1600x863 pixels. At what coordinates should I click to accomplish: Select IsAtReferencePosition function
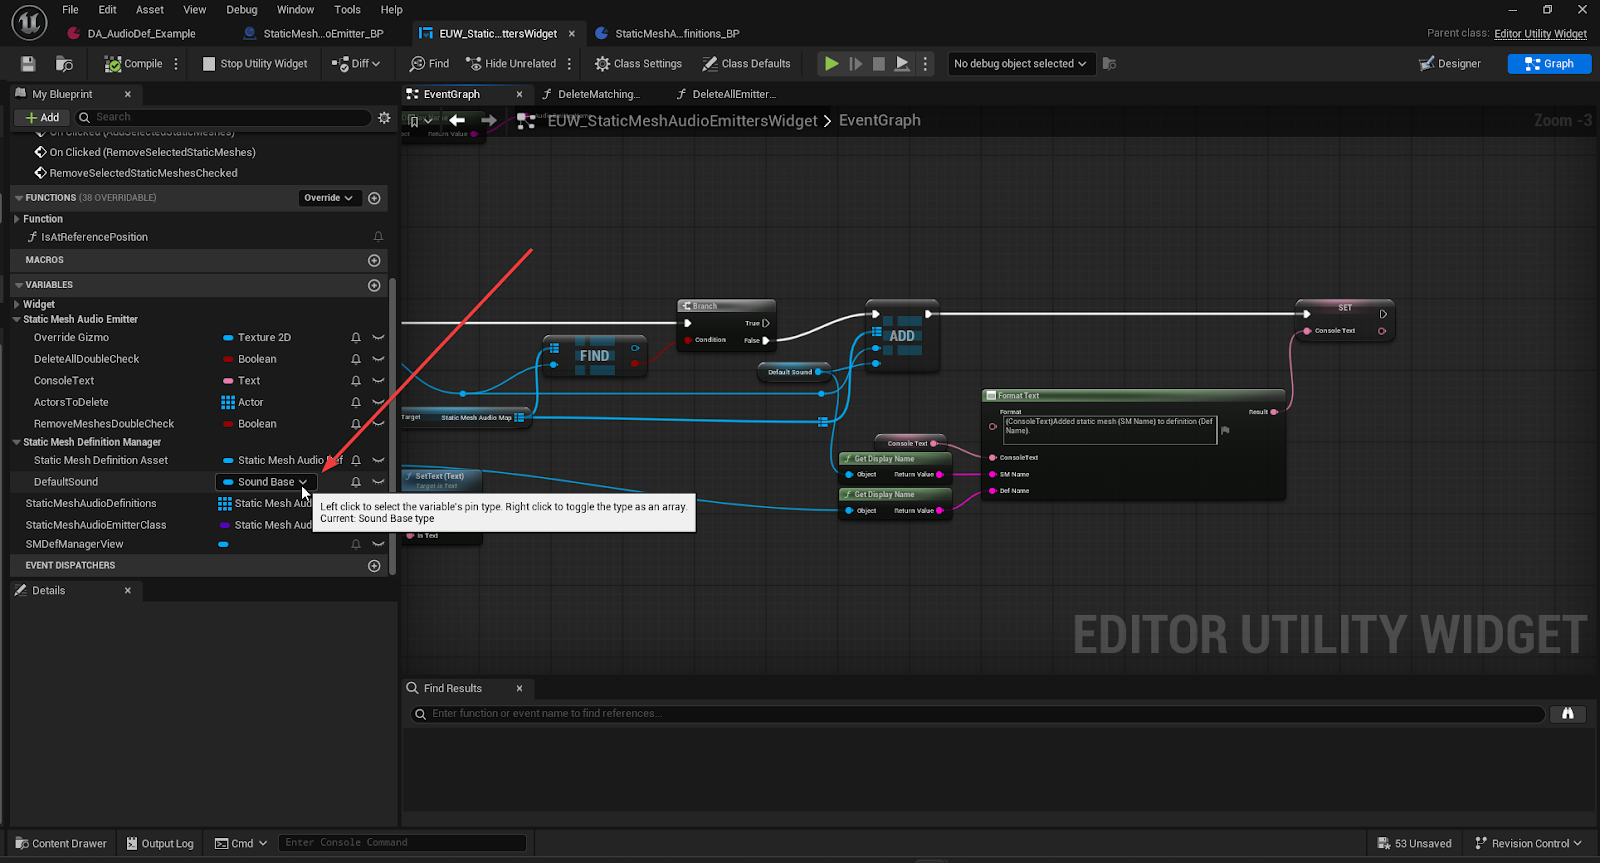(x=94, y=237)
